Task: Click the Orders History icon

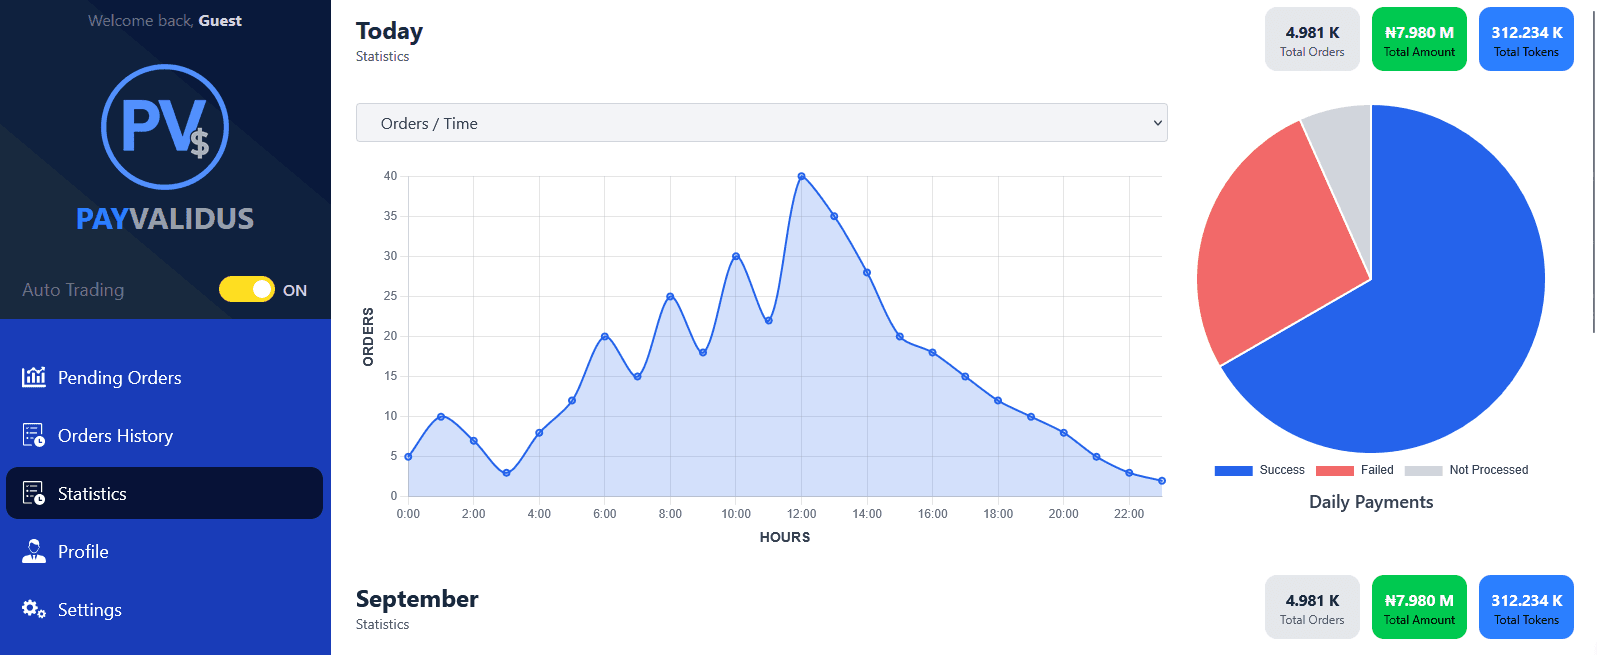Action: tap(34, 435)
